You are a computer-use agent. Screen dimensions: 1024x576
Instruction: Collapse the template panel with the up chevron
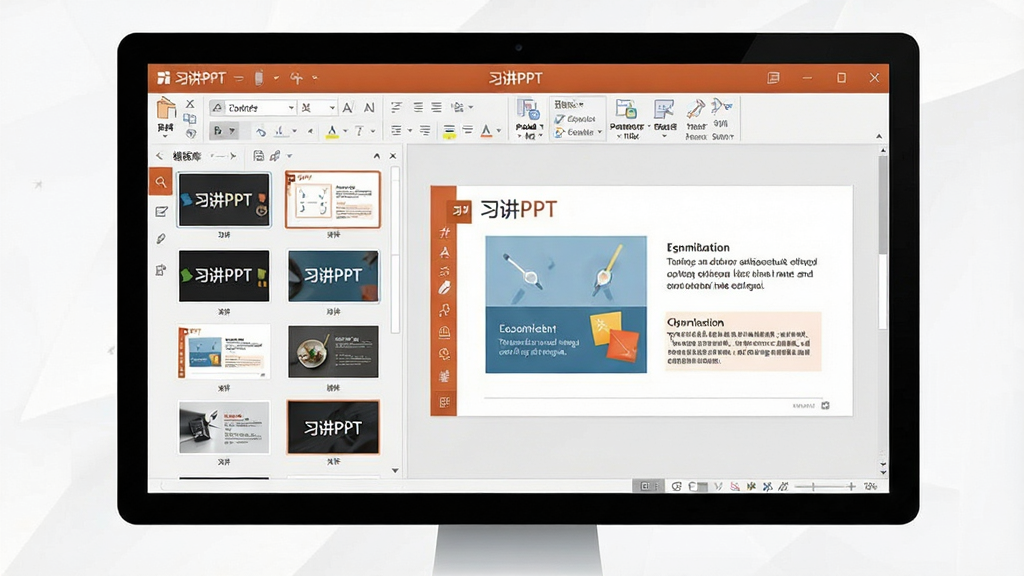377,156
